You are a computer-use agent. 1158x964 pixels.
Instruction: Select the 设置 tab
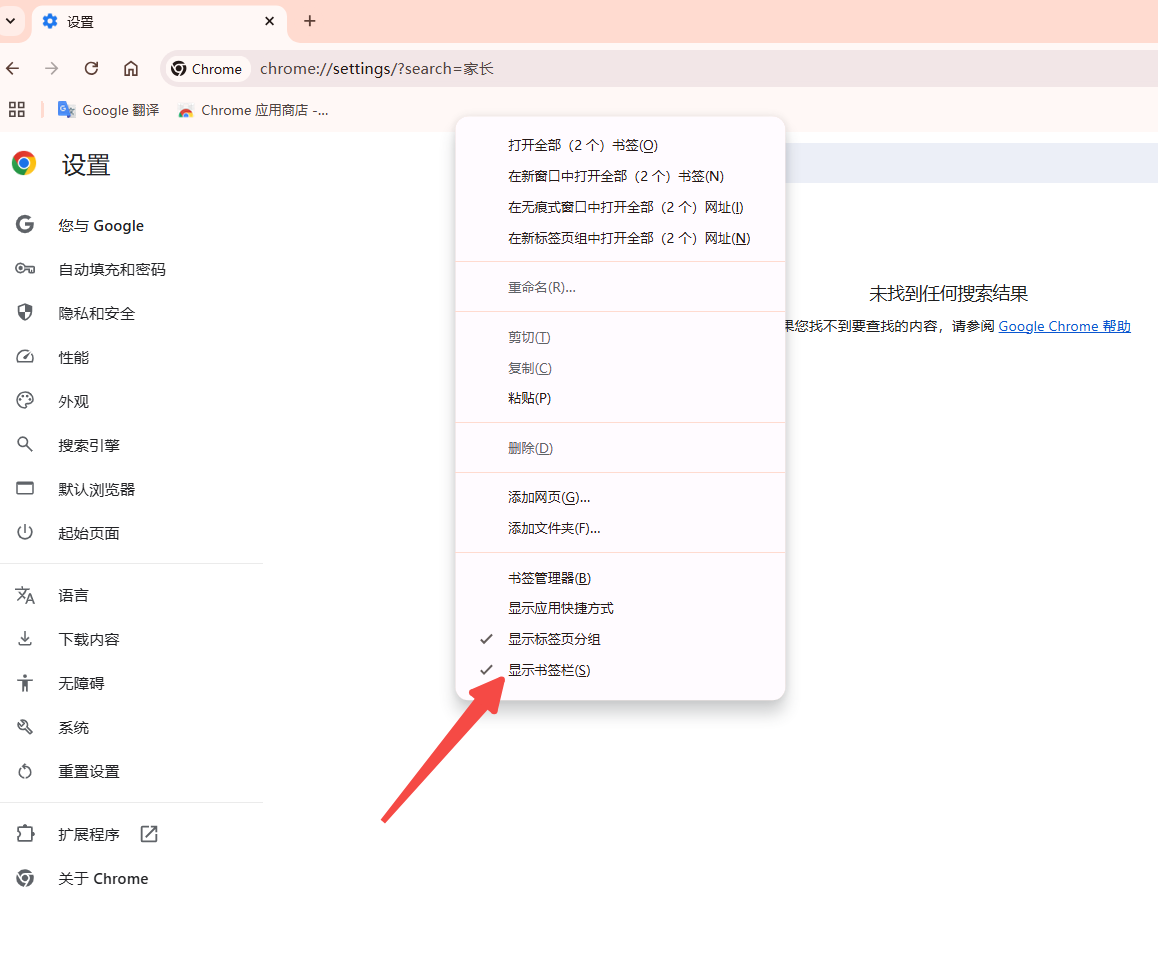click(x=159, y=21)
